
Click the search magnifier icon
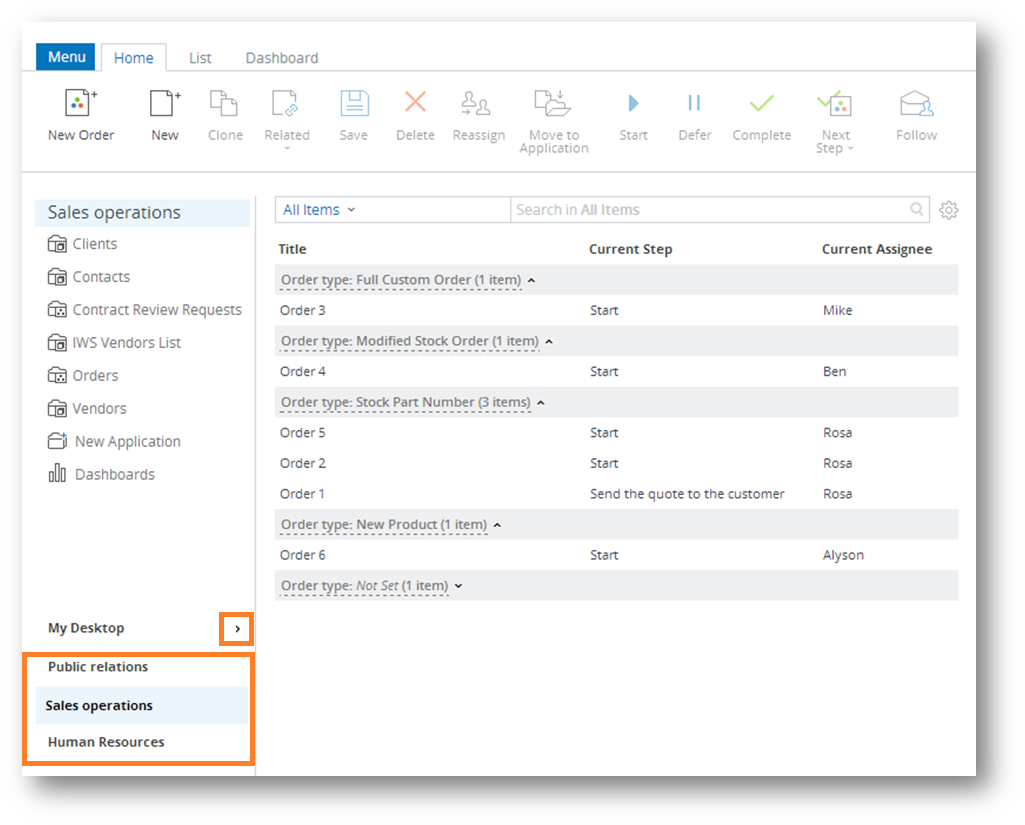(x=916, y=210)
